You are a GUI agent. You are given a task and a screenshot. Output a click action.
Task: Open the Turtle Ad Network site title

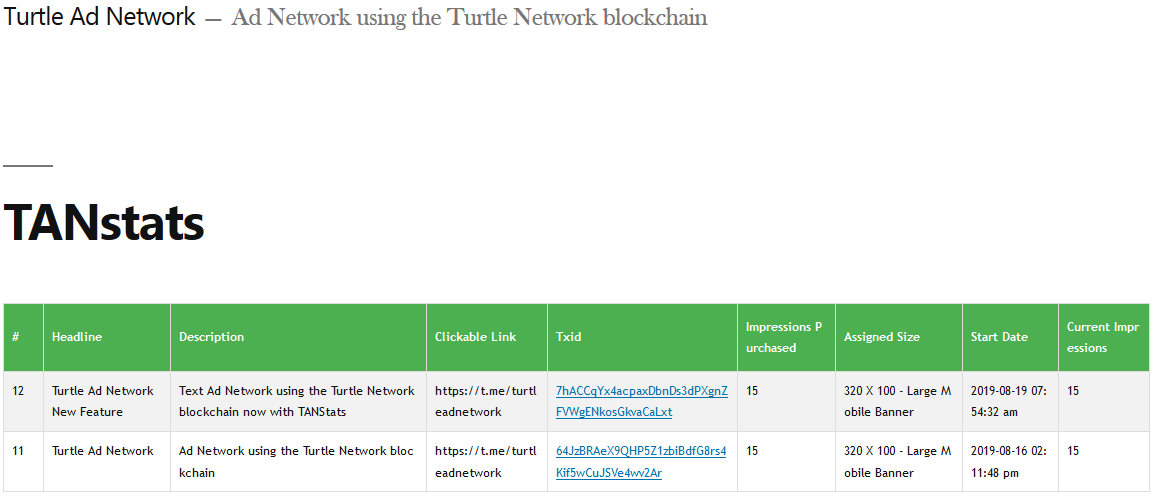click(100, 16)
